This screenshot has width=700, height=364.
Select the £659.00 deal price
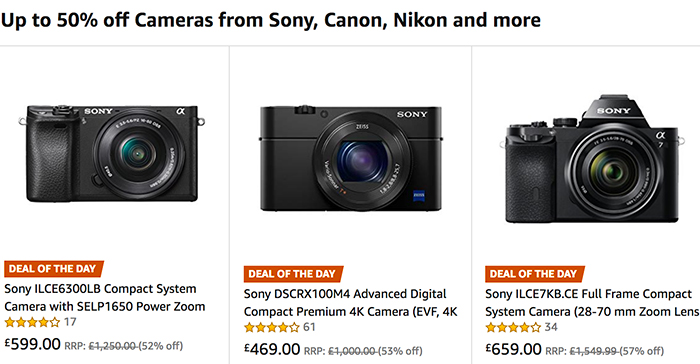coord(513,349)
